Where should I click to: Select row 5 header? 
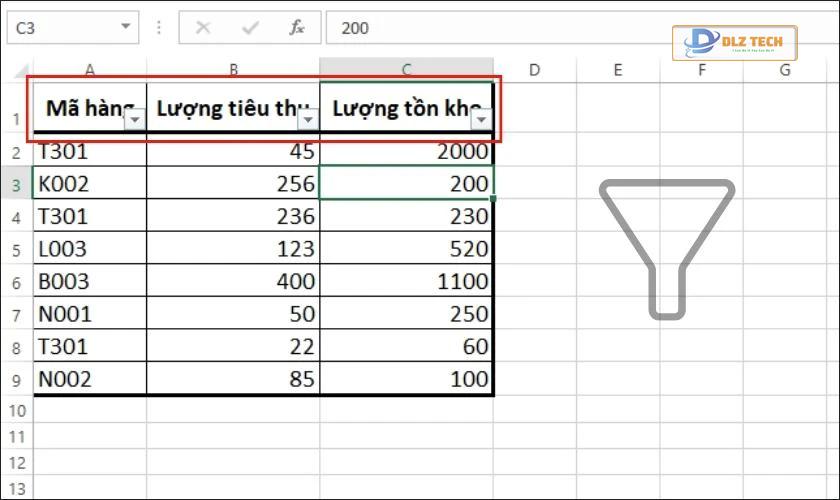(x=17, y=249)
